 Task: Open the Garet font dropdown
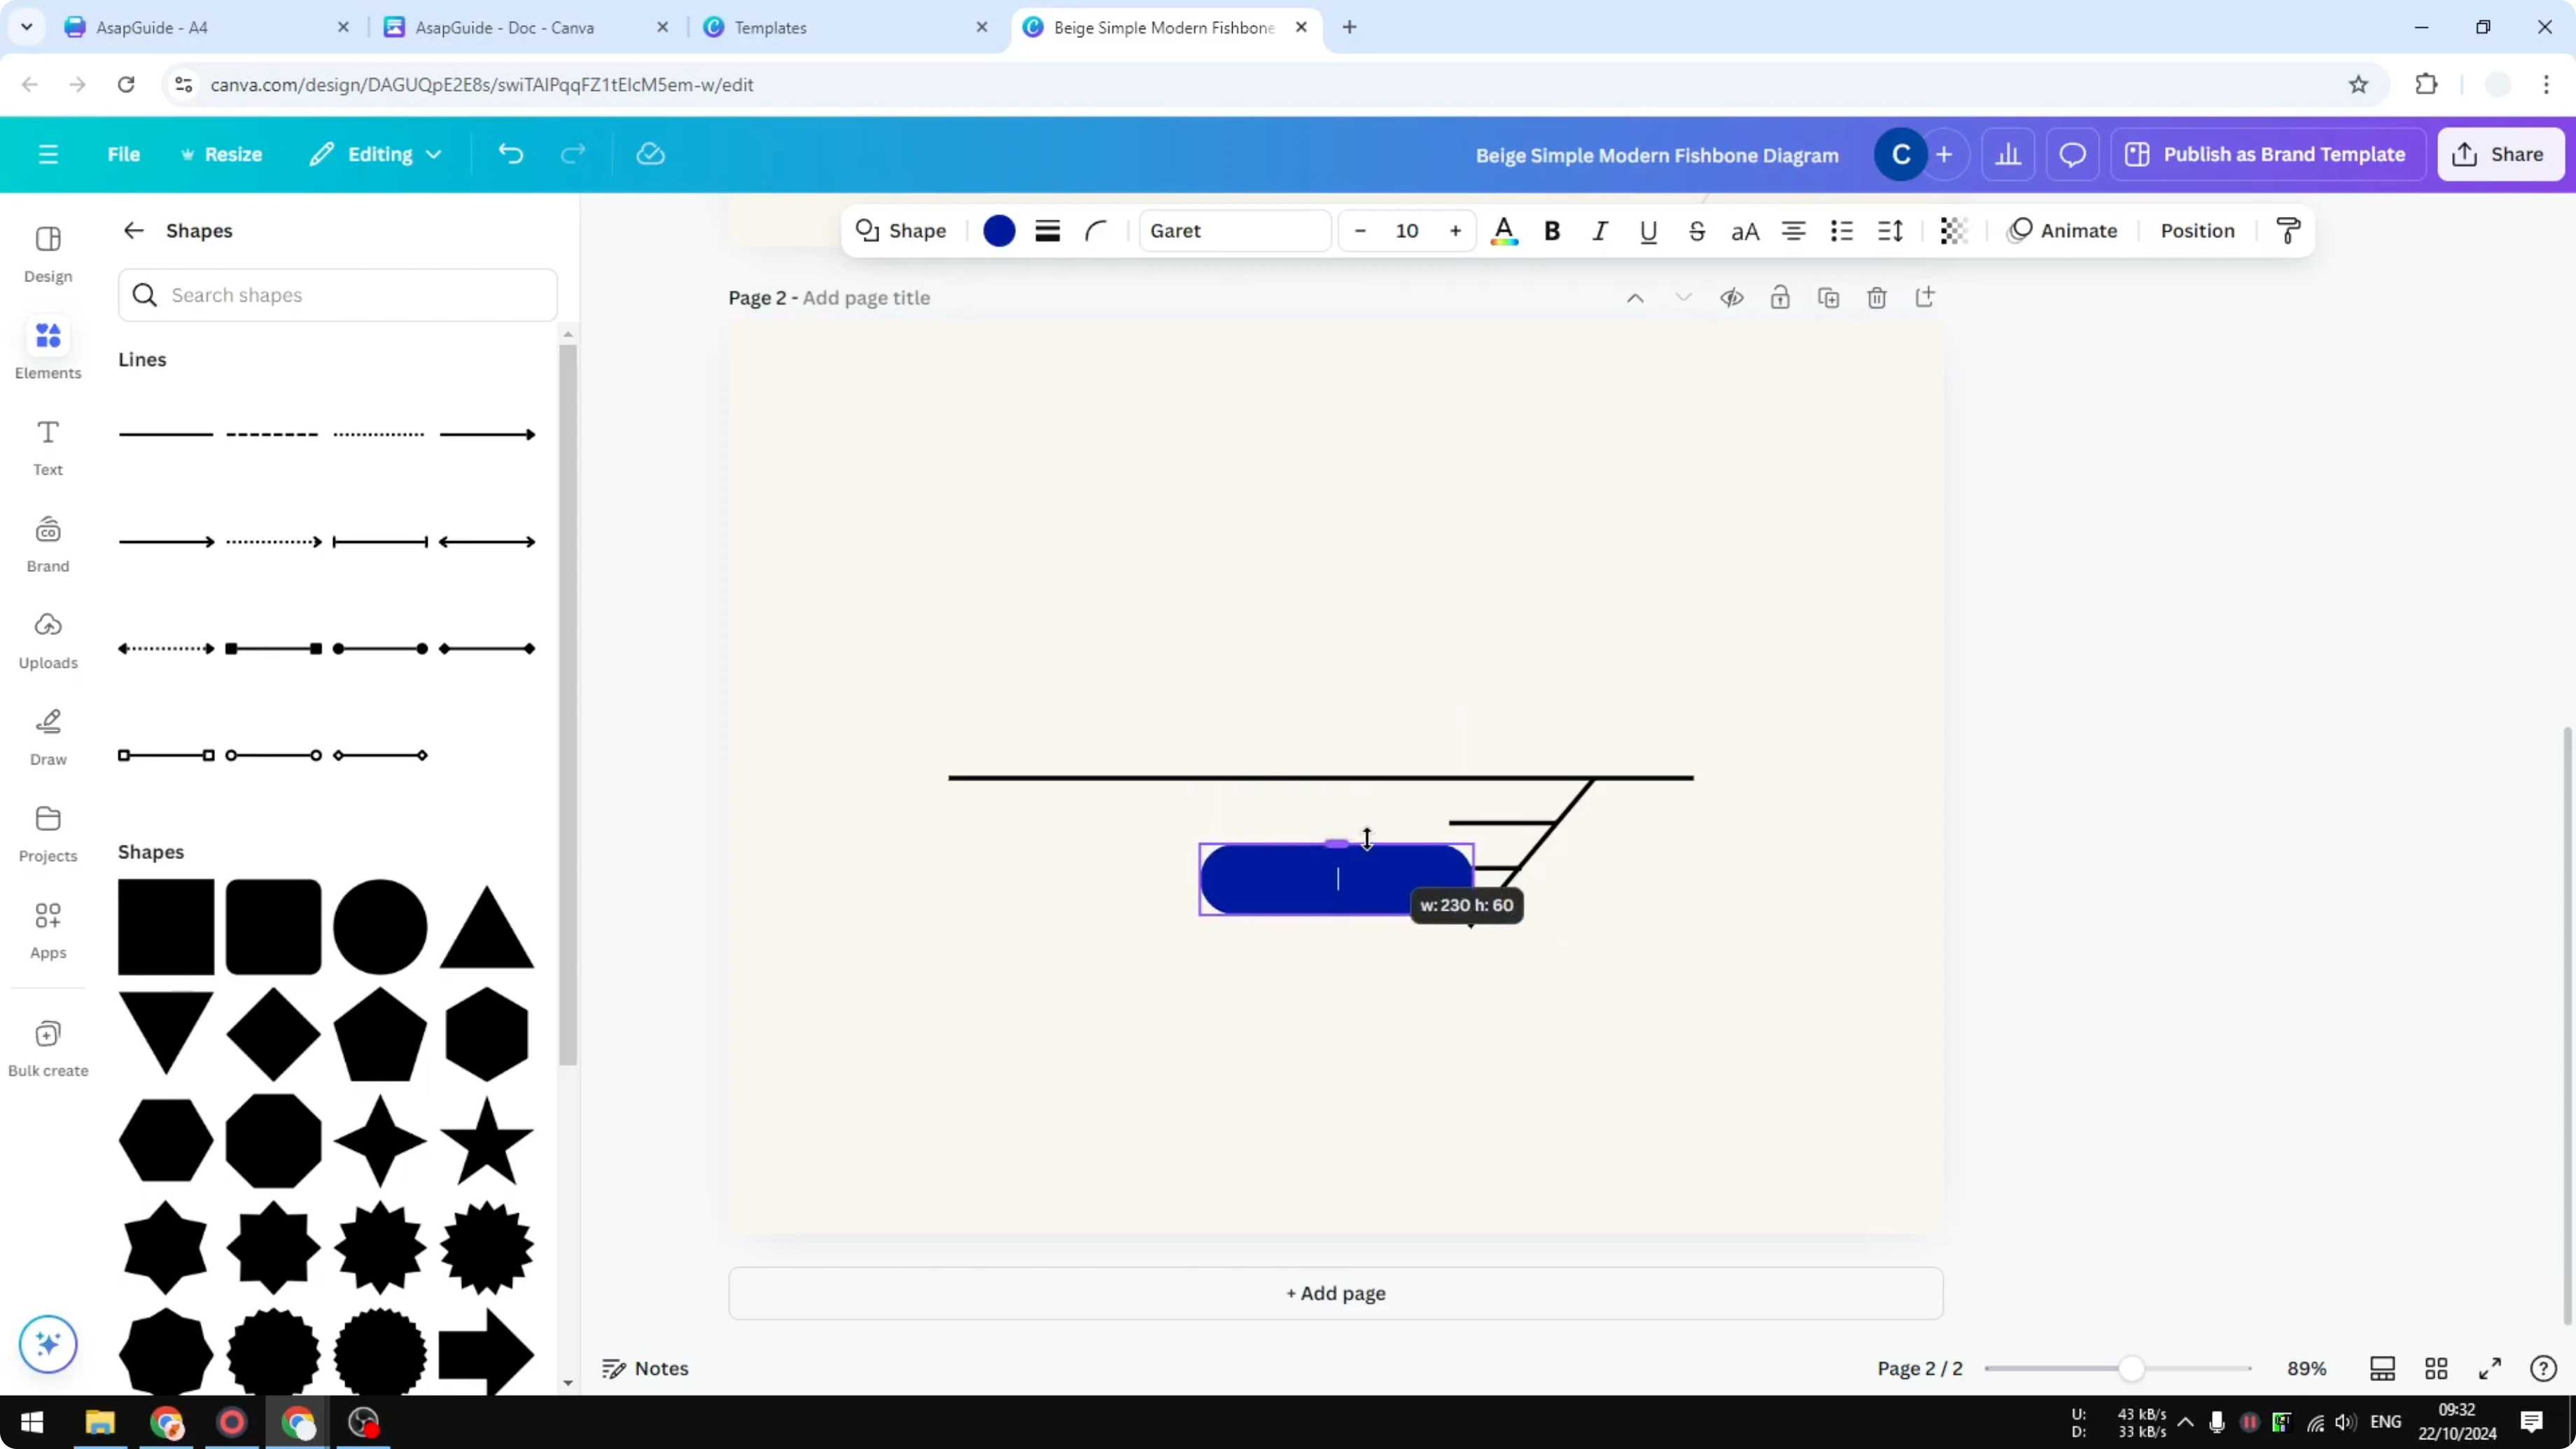pyautogui.click(x=1235, y=231)
